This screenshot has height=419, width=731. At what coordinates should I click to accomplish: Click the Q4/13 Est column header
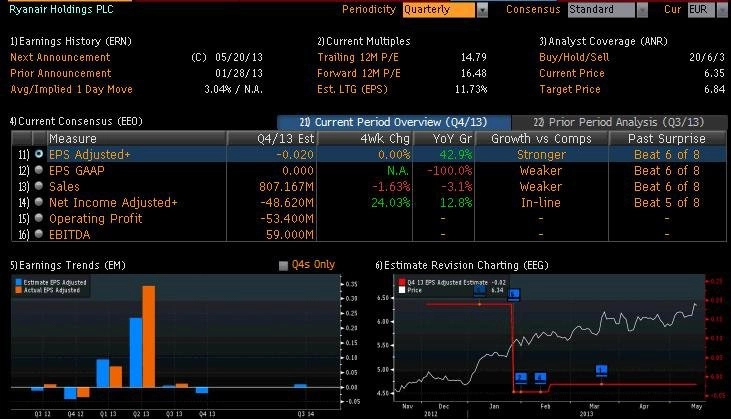272,138
